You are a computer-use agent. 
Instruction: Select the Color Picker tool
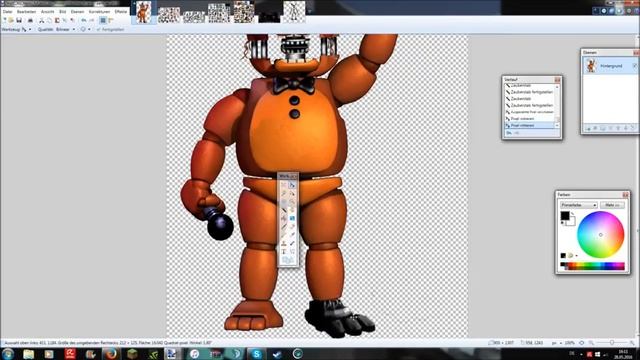292,235
